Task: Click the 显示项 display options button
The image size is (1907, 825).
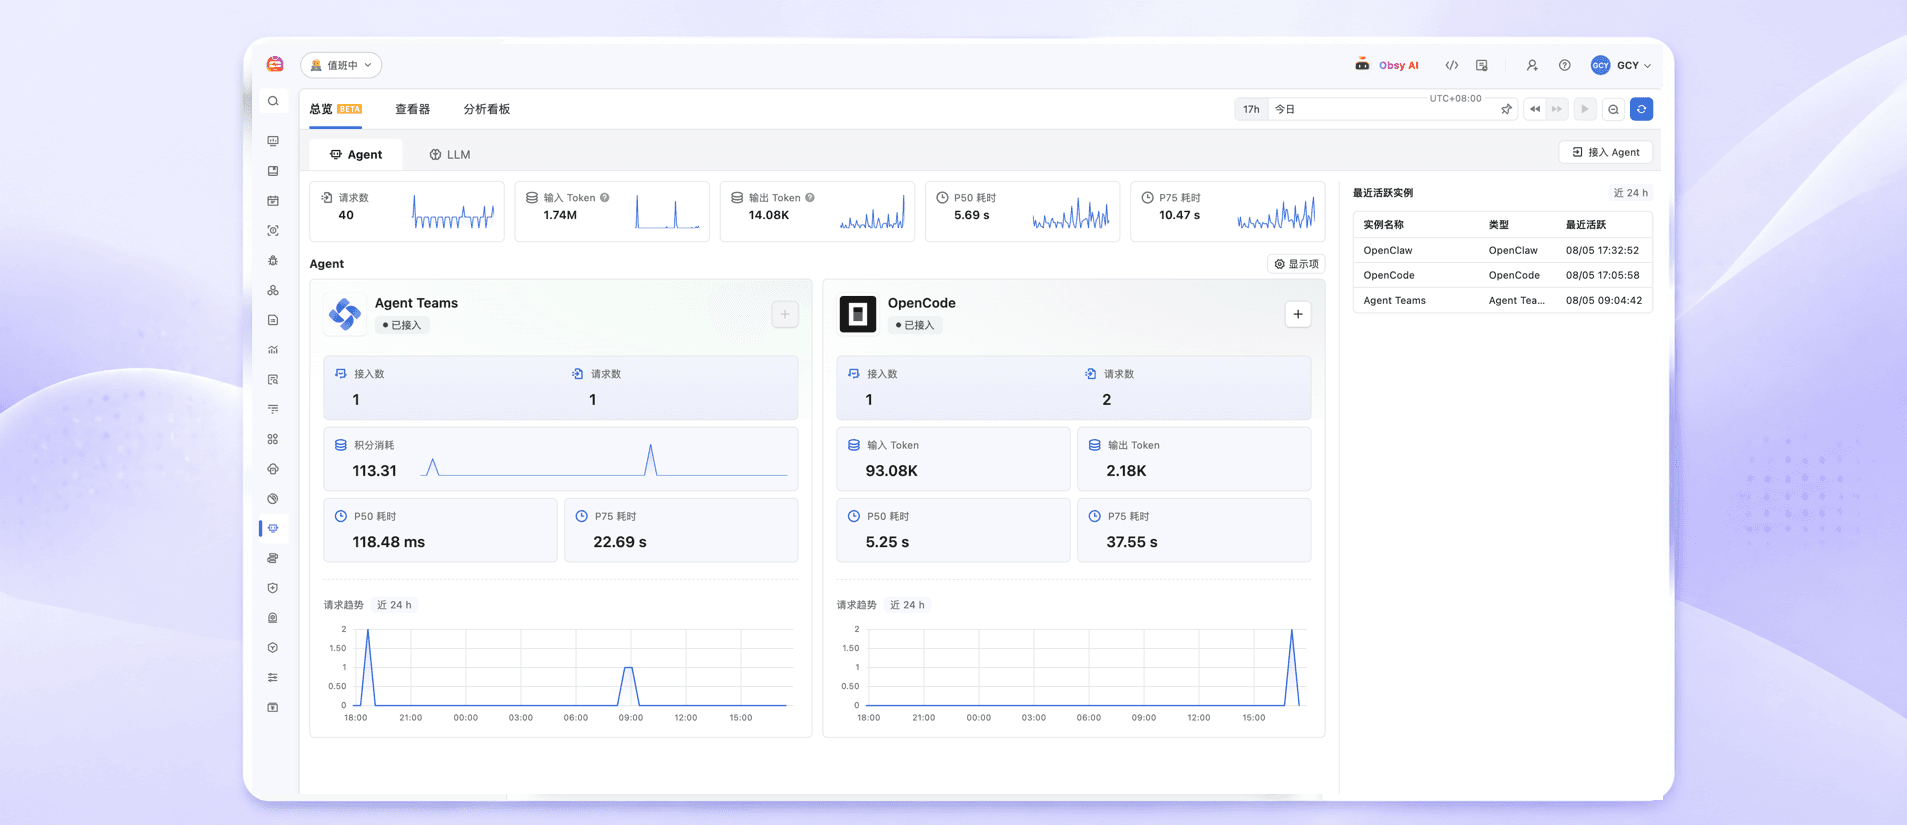Action: pos(1297,264)
